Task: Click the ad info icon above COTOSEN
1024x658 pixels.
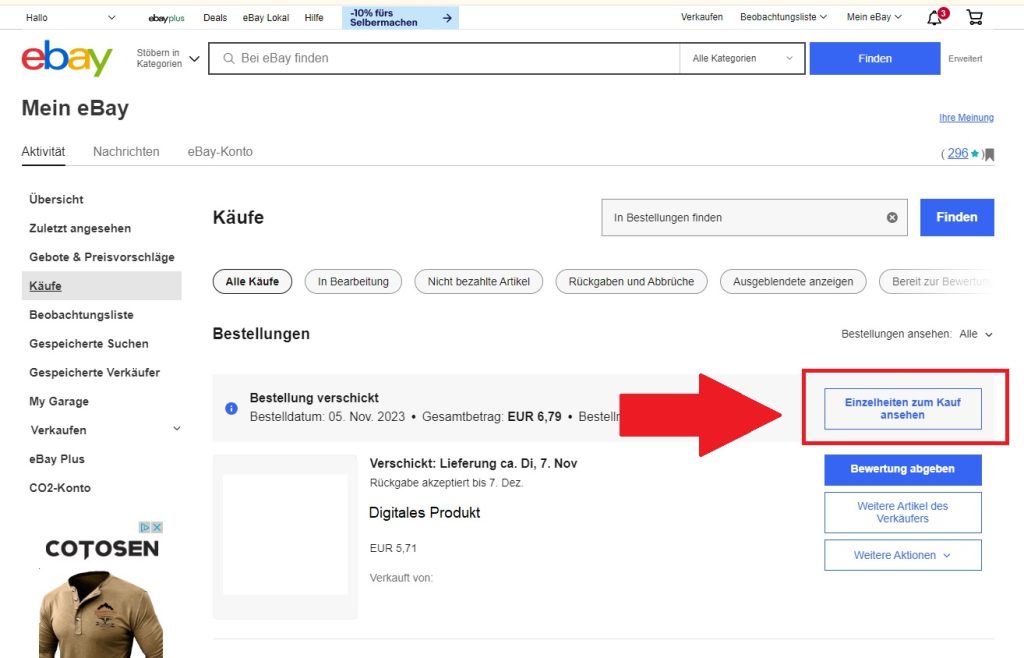Action: pyautogui.click(x=145, y=527)
